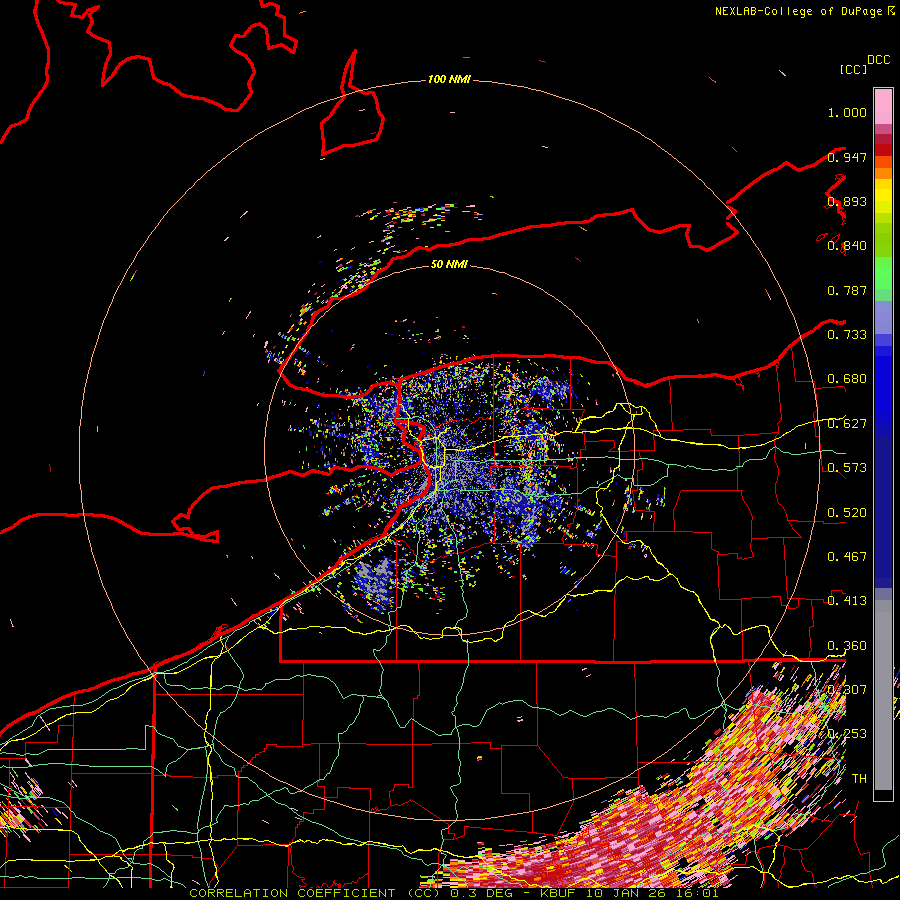The width and height of the screenshot is (900, 900).
Task: Click the KBUF station identifier
Action: click(x=560, y=893)
